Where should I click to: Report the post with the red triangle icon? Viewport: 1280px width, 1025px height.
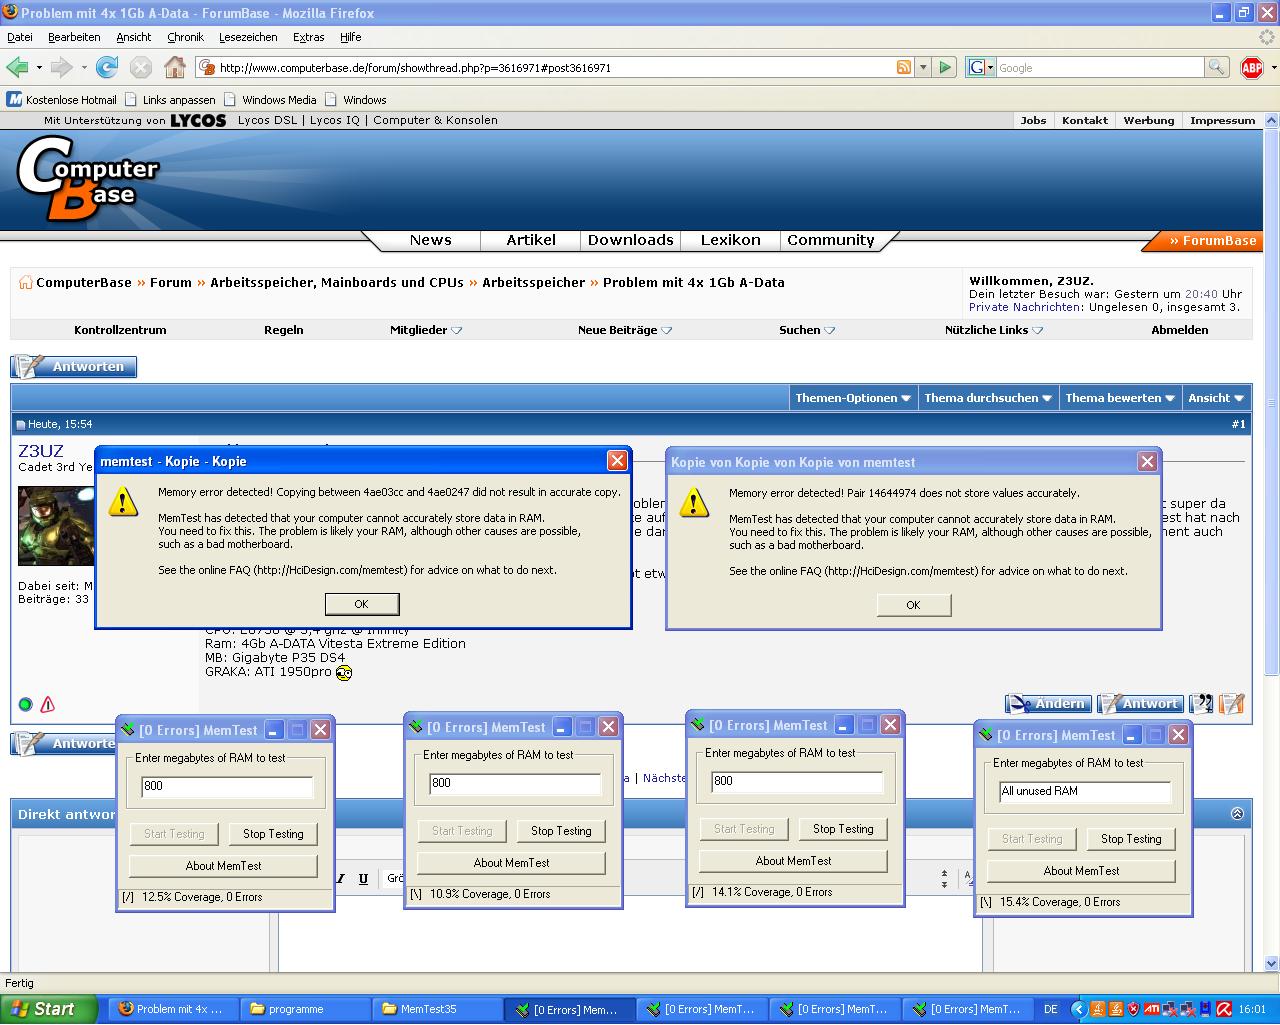(x=47, y=704)
